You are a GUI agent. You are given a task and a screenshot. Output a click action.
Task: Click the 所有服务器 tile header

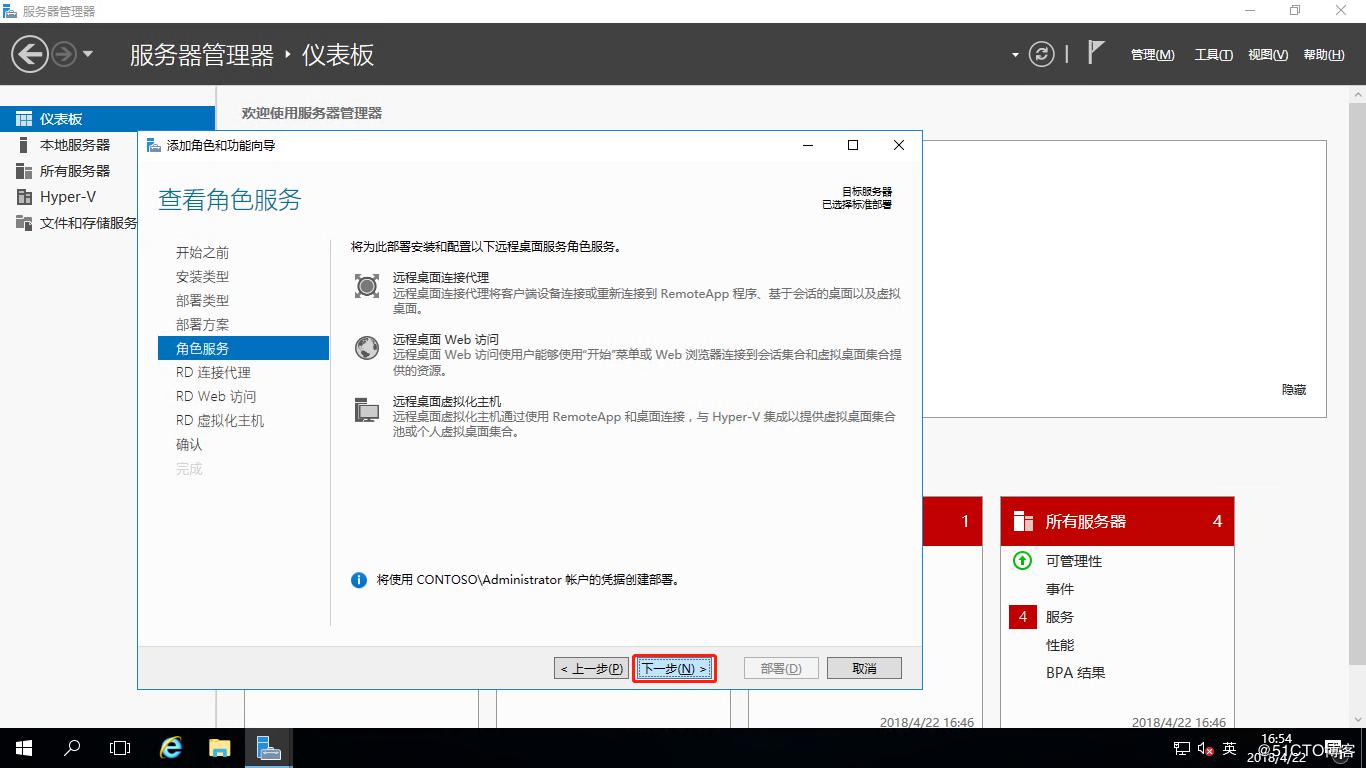1117,521
